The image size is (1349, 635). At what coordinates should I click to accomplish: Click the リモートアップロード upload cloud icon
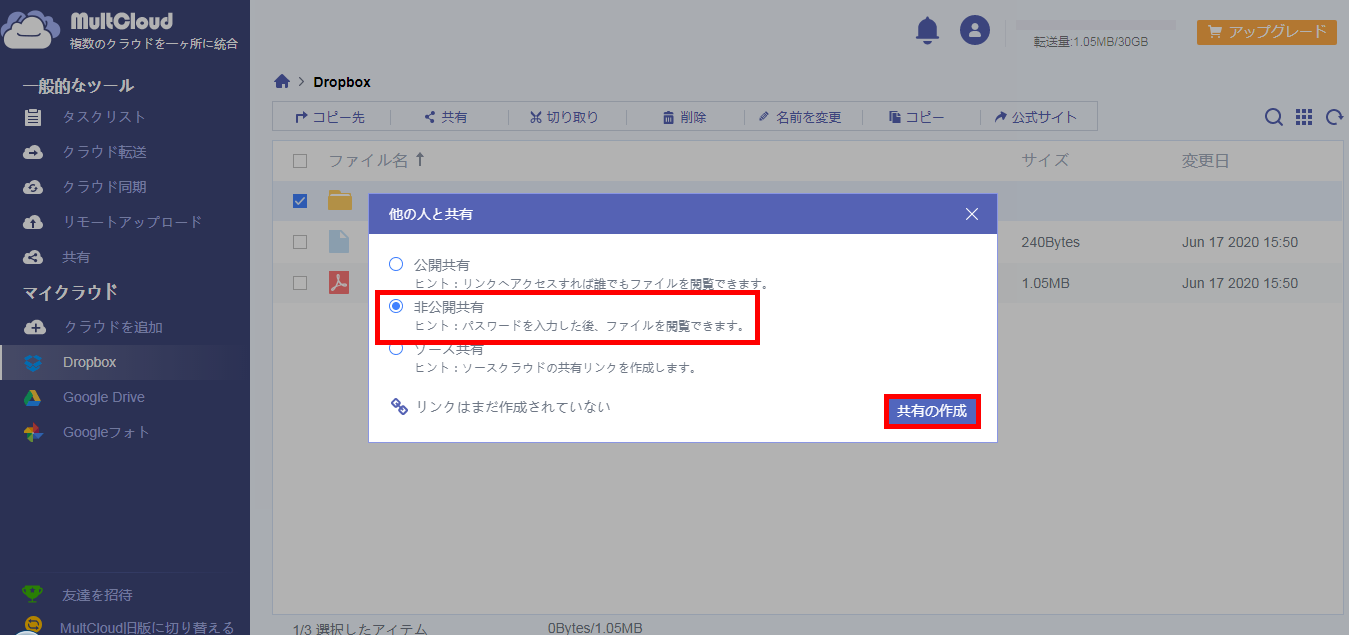[33, 222]
